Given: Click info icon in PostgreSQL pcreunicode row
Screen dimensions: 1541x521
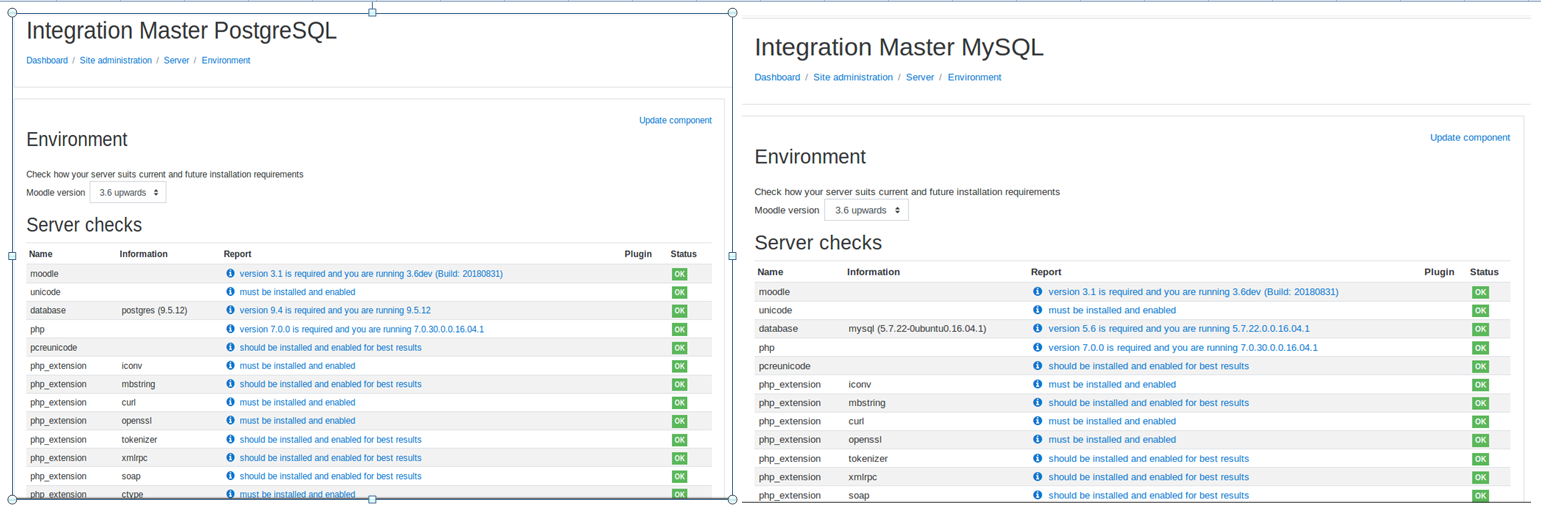Looking at the screenshot, I should click(230, 347).
